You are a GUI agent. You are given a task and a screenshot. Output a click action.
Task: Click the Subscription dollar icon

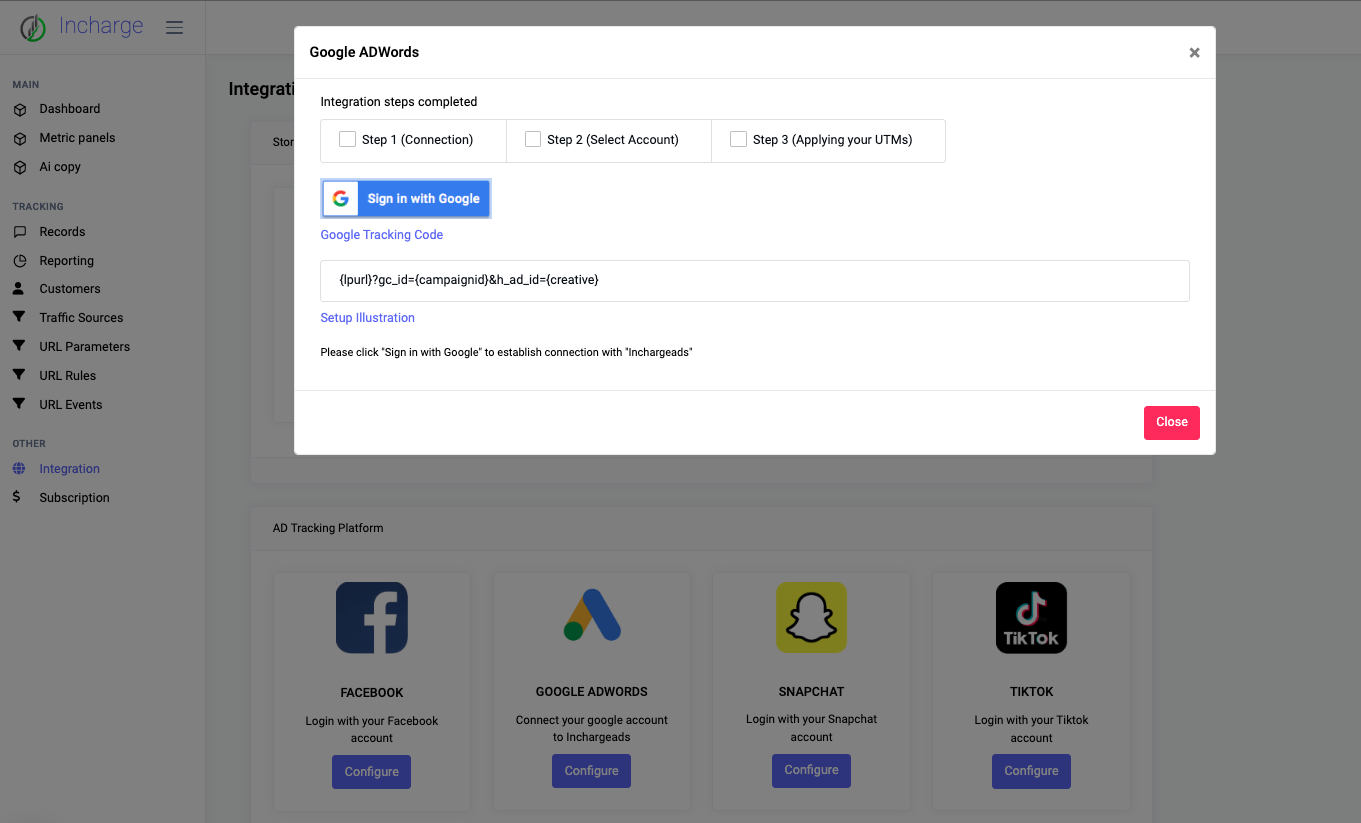pos(17,497)
